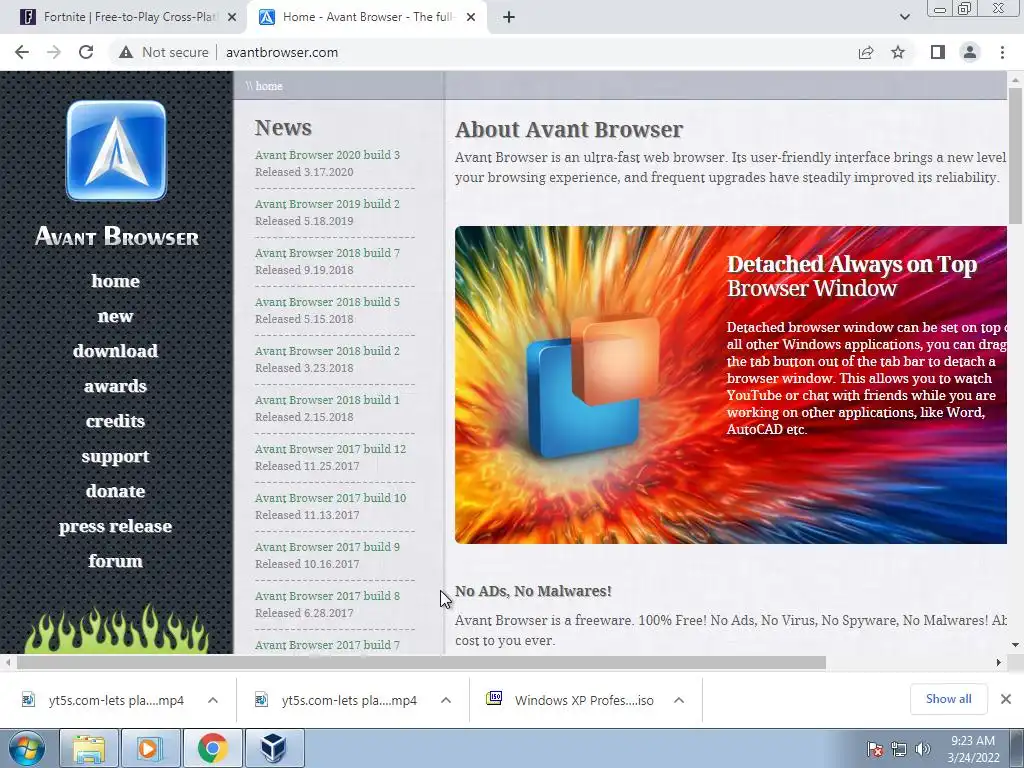Launch Windows Media Player from taskbar
Screen dimensions: 1024x768
point(149,748)
